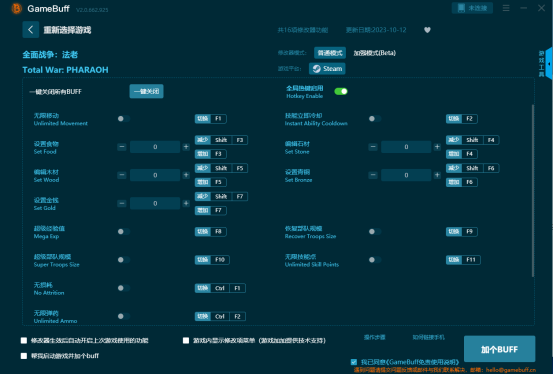Click the large add BUFF button
Viewport: 554px width, 374px height.
[499, 349]
